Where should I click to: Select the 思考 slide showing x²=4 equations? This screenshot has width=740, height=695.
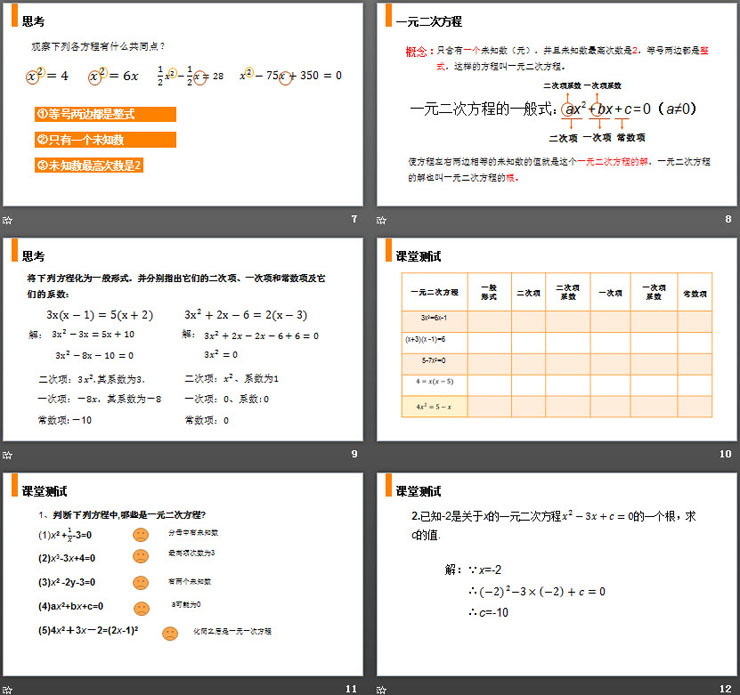[183, 104]
